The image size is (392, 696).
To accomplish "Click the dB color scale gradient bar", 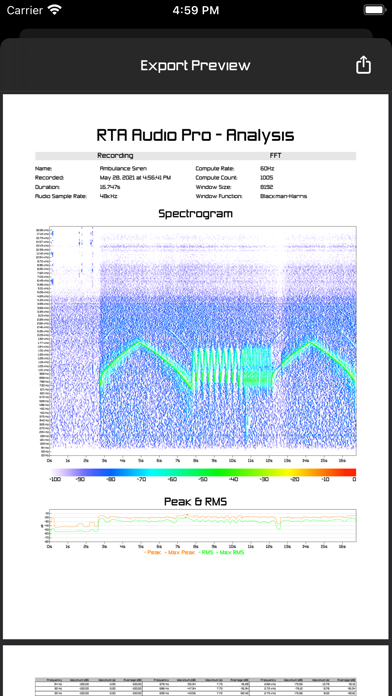I will [x=202, y=472].
